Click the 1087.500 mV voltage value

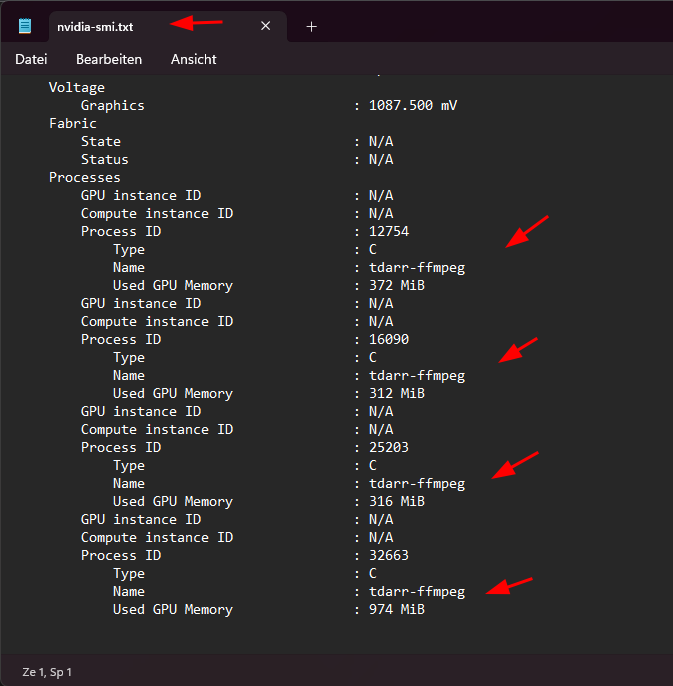(x=413, y=105)
